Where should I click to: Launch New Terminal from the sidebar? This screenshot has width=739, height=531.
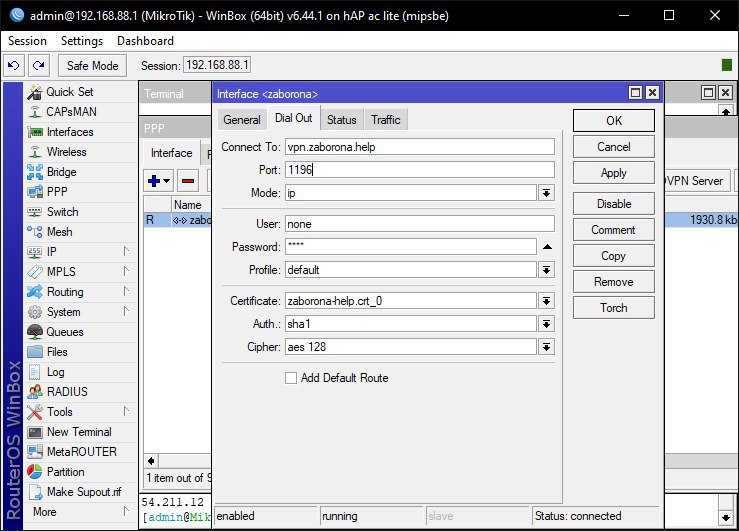[81, 432]
